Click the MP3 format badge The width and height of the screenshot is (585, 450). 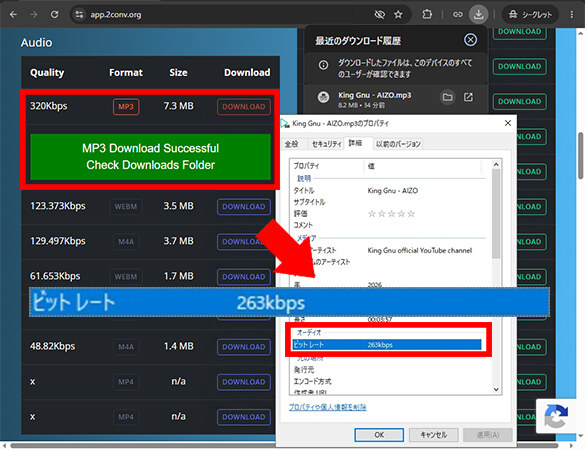point(126,107)
